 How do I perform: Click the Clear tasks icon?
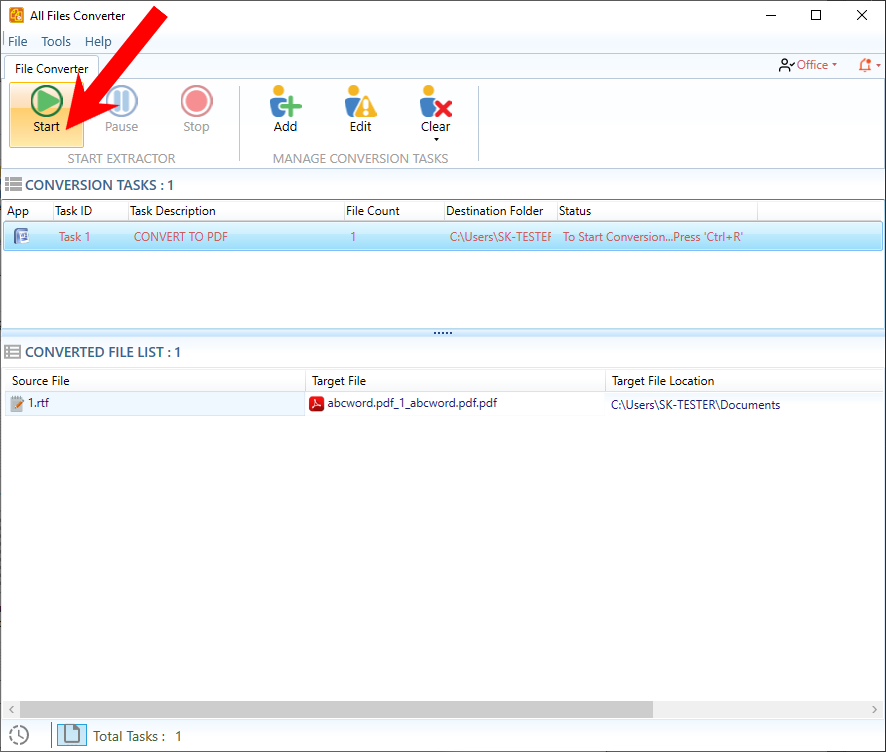[x=435, y=103]
